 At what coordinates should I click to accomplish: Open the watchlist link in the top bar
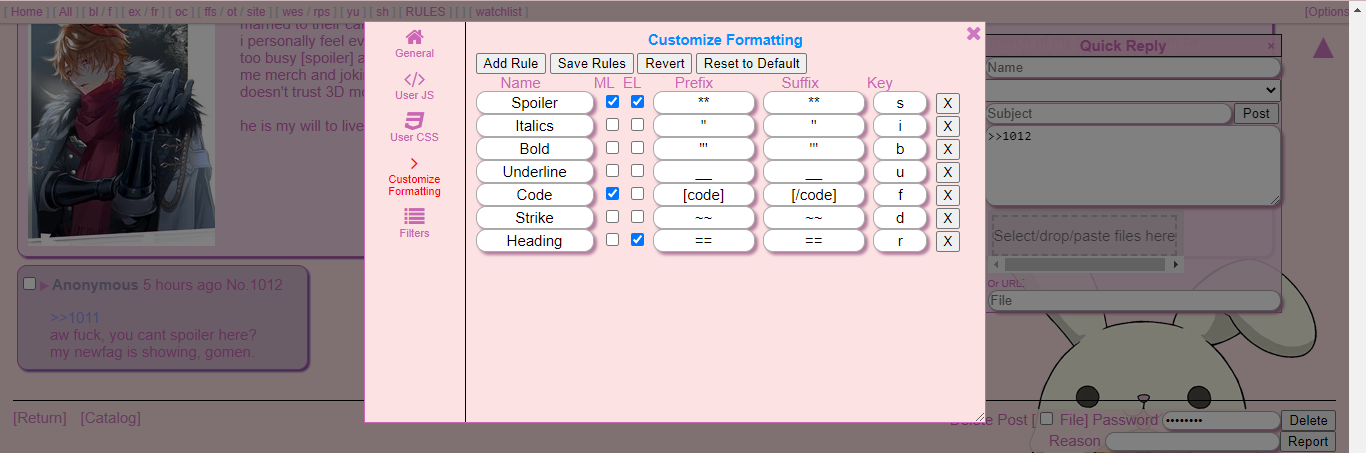[x=498, y=12]
